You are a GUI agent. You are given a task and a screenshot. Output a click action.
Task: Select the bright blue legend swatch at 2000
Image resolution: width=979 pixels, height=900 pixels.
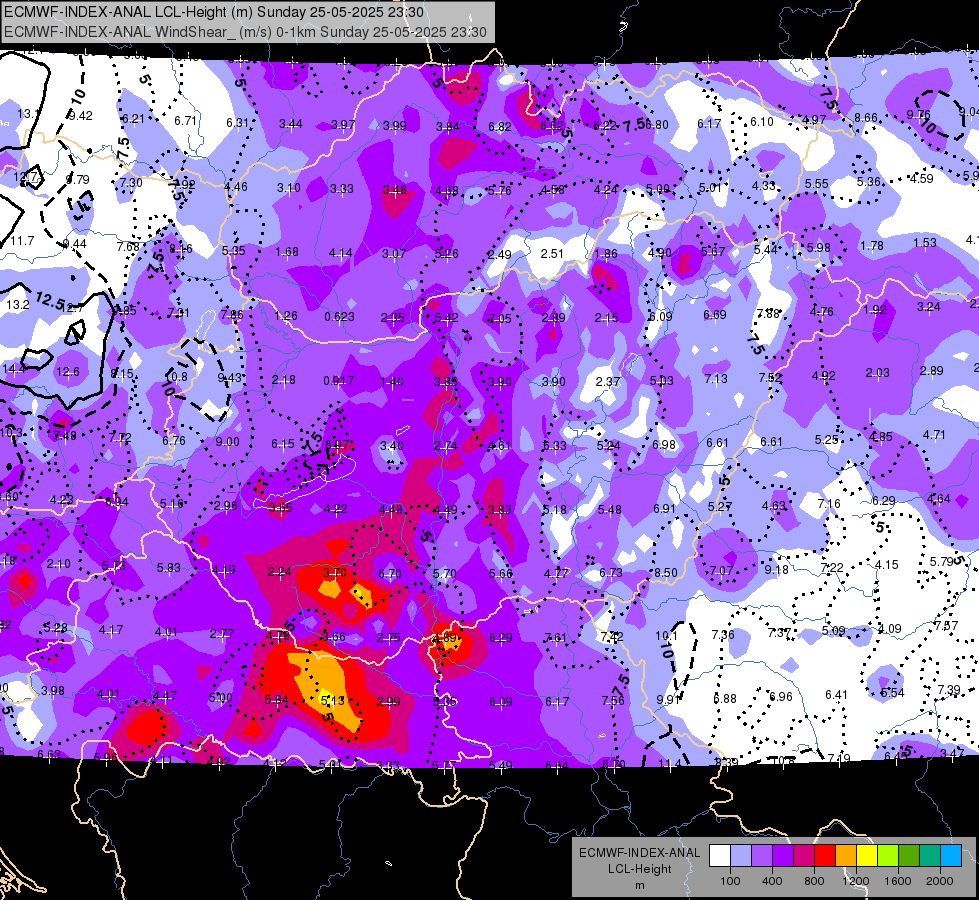coord(951,856)
